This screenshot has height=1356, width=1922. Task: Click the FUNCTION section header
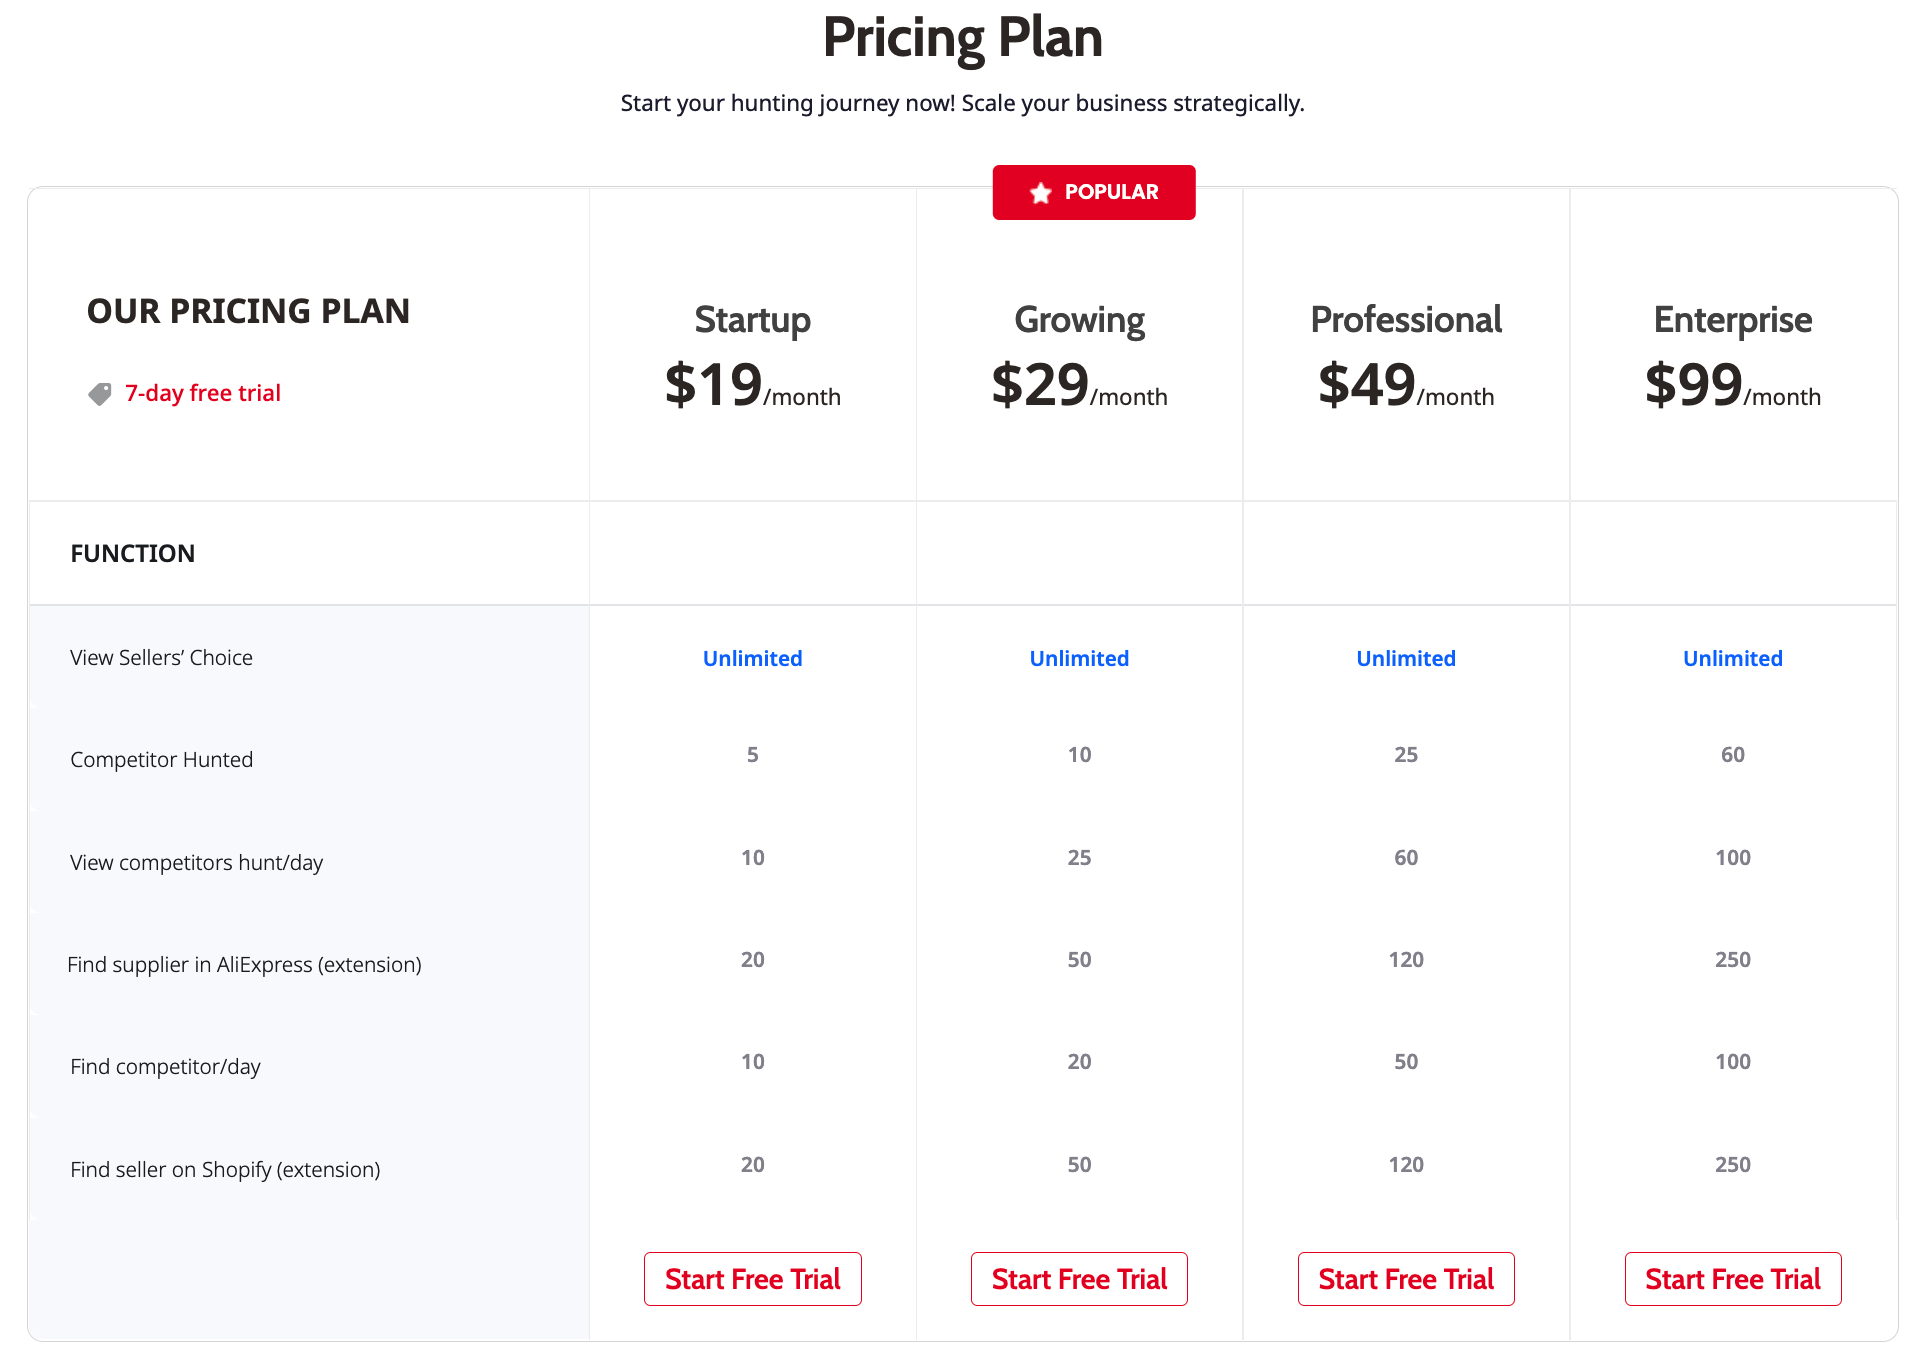pyautogui.click(x=133, y=553)
